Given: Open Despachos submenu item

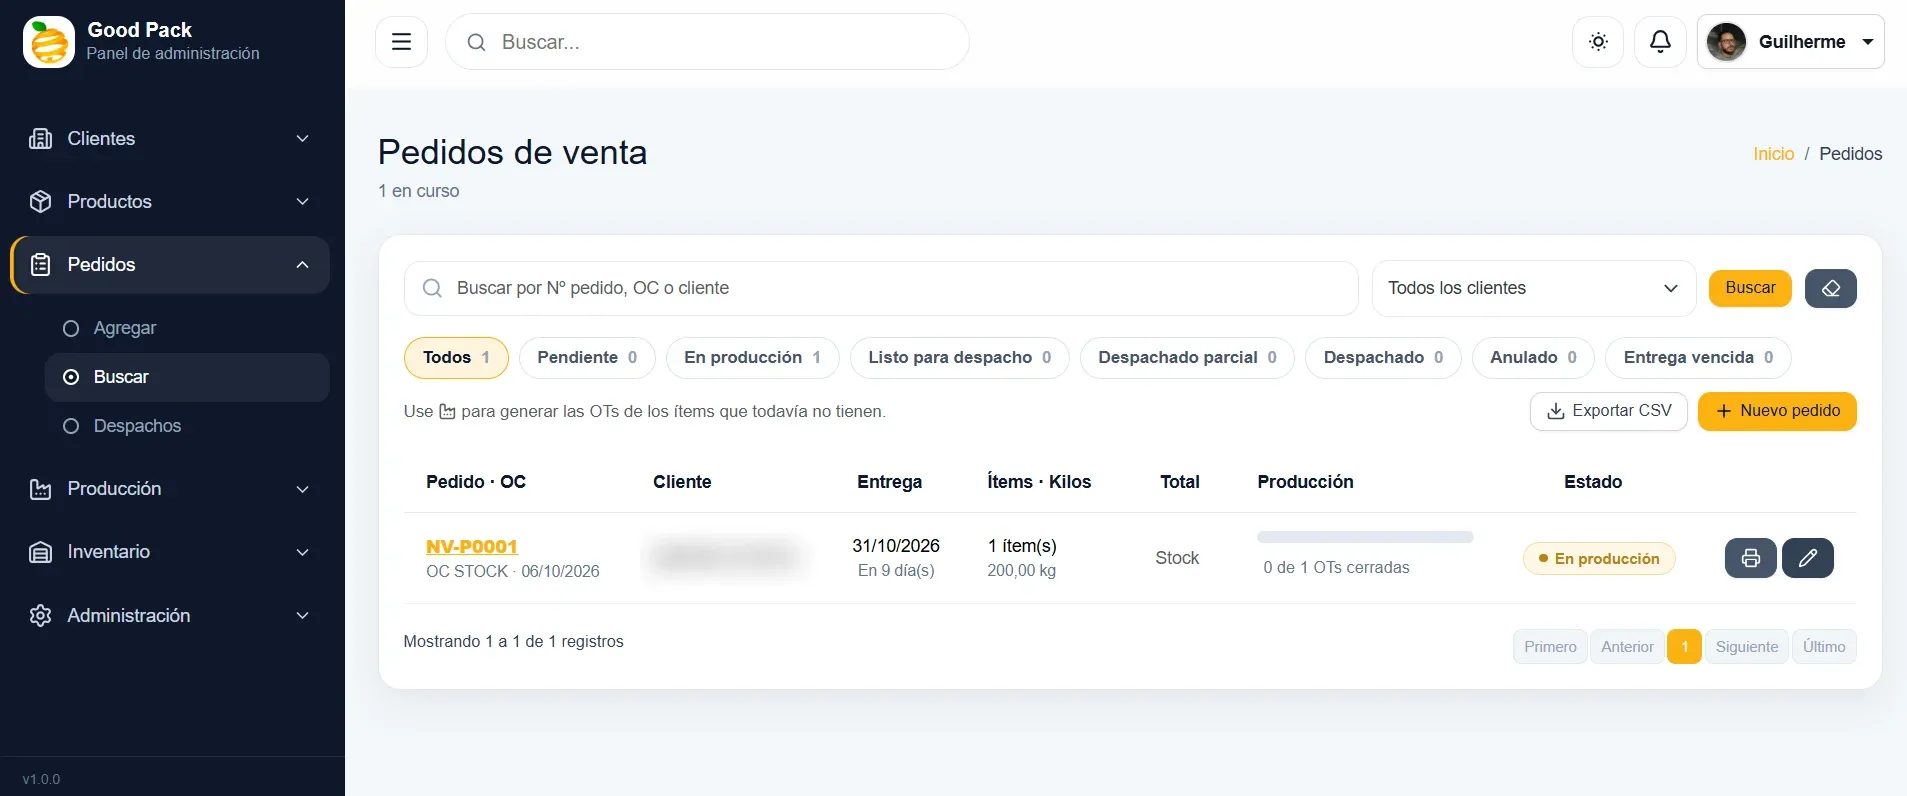Looking at the screenshot, I should coord(187,426).
